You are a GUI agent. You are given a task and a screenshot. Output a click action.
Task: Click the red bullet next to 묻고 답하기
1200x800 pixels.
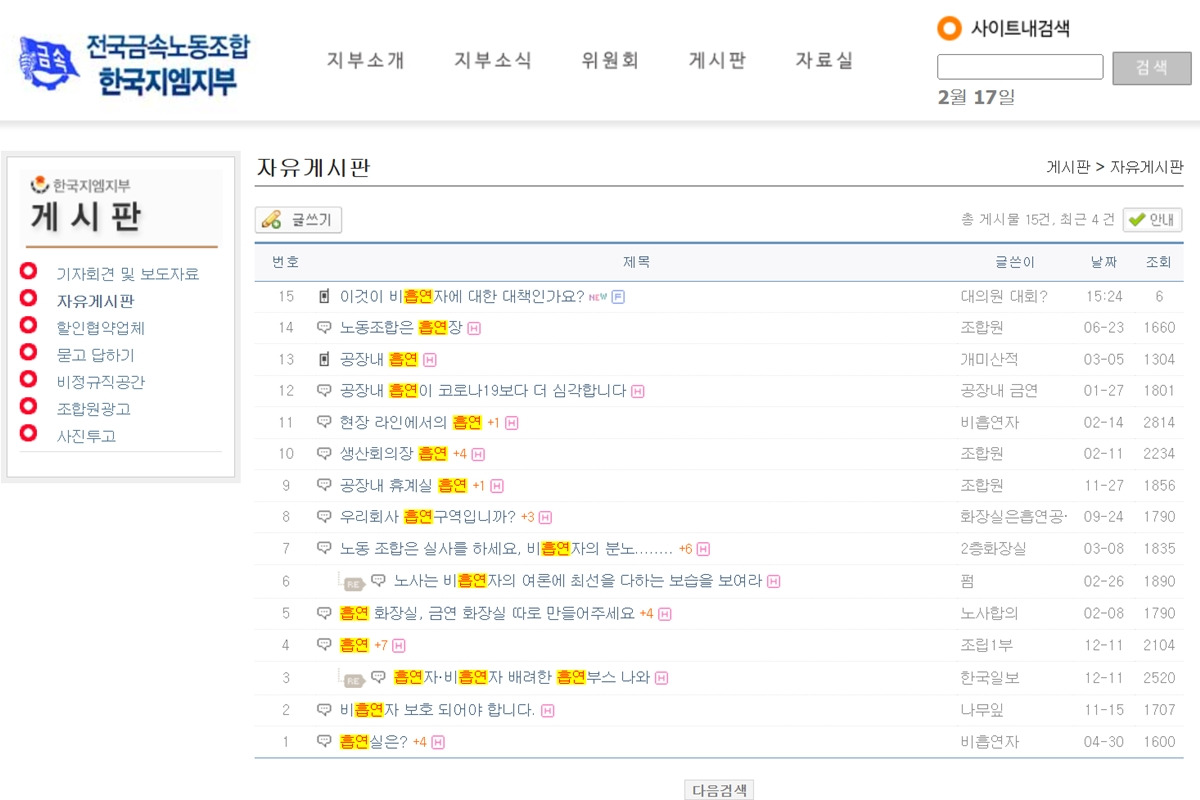click(x=28, y=352)
